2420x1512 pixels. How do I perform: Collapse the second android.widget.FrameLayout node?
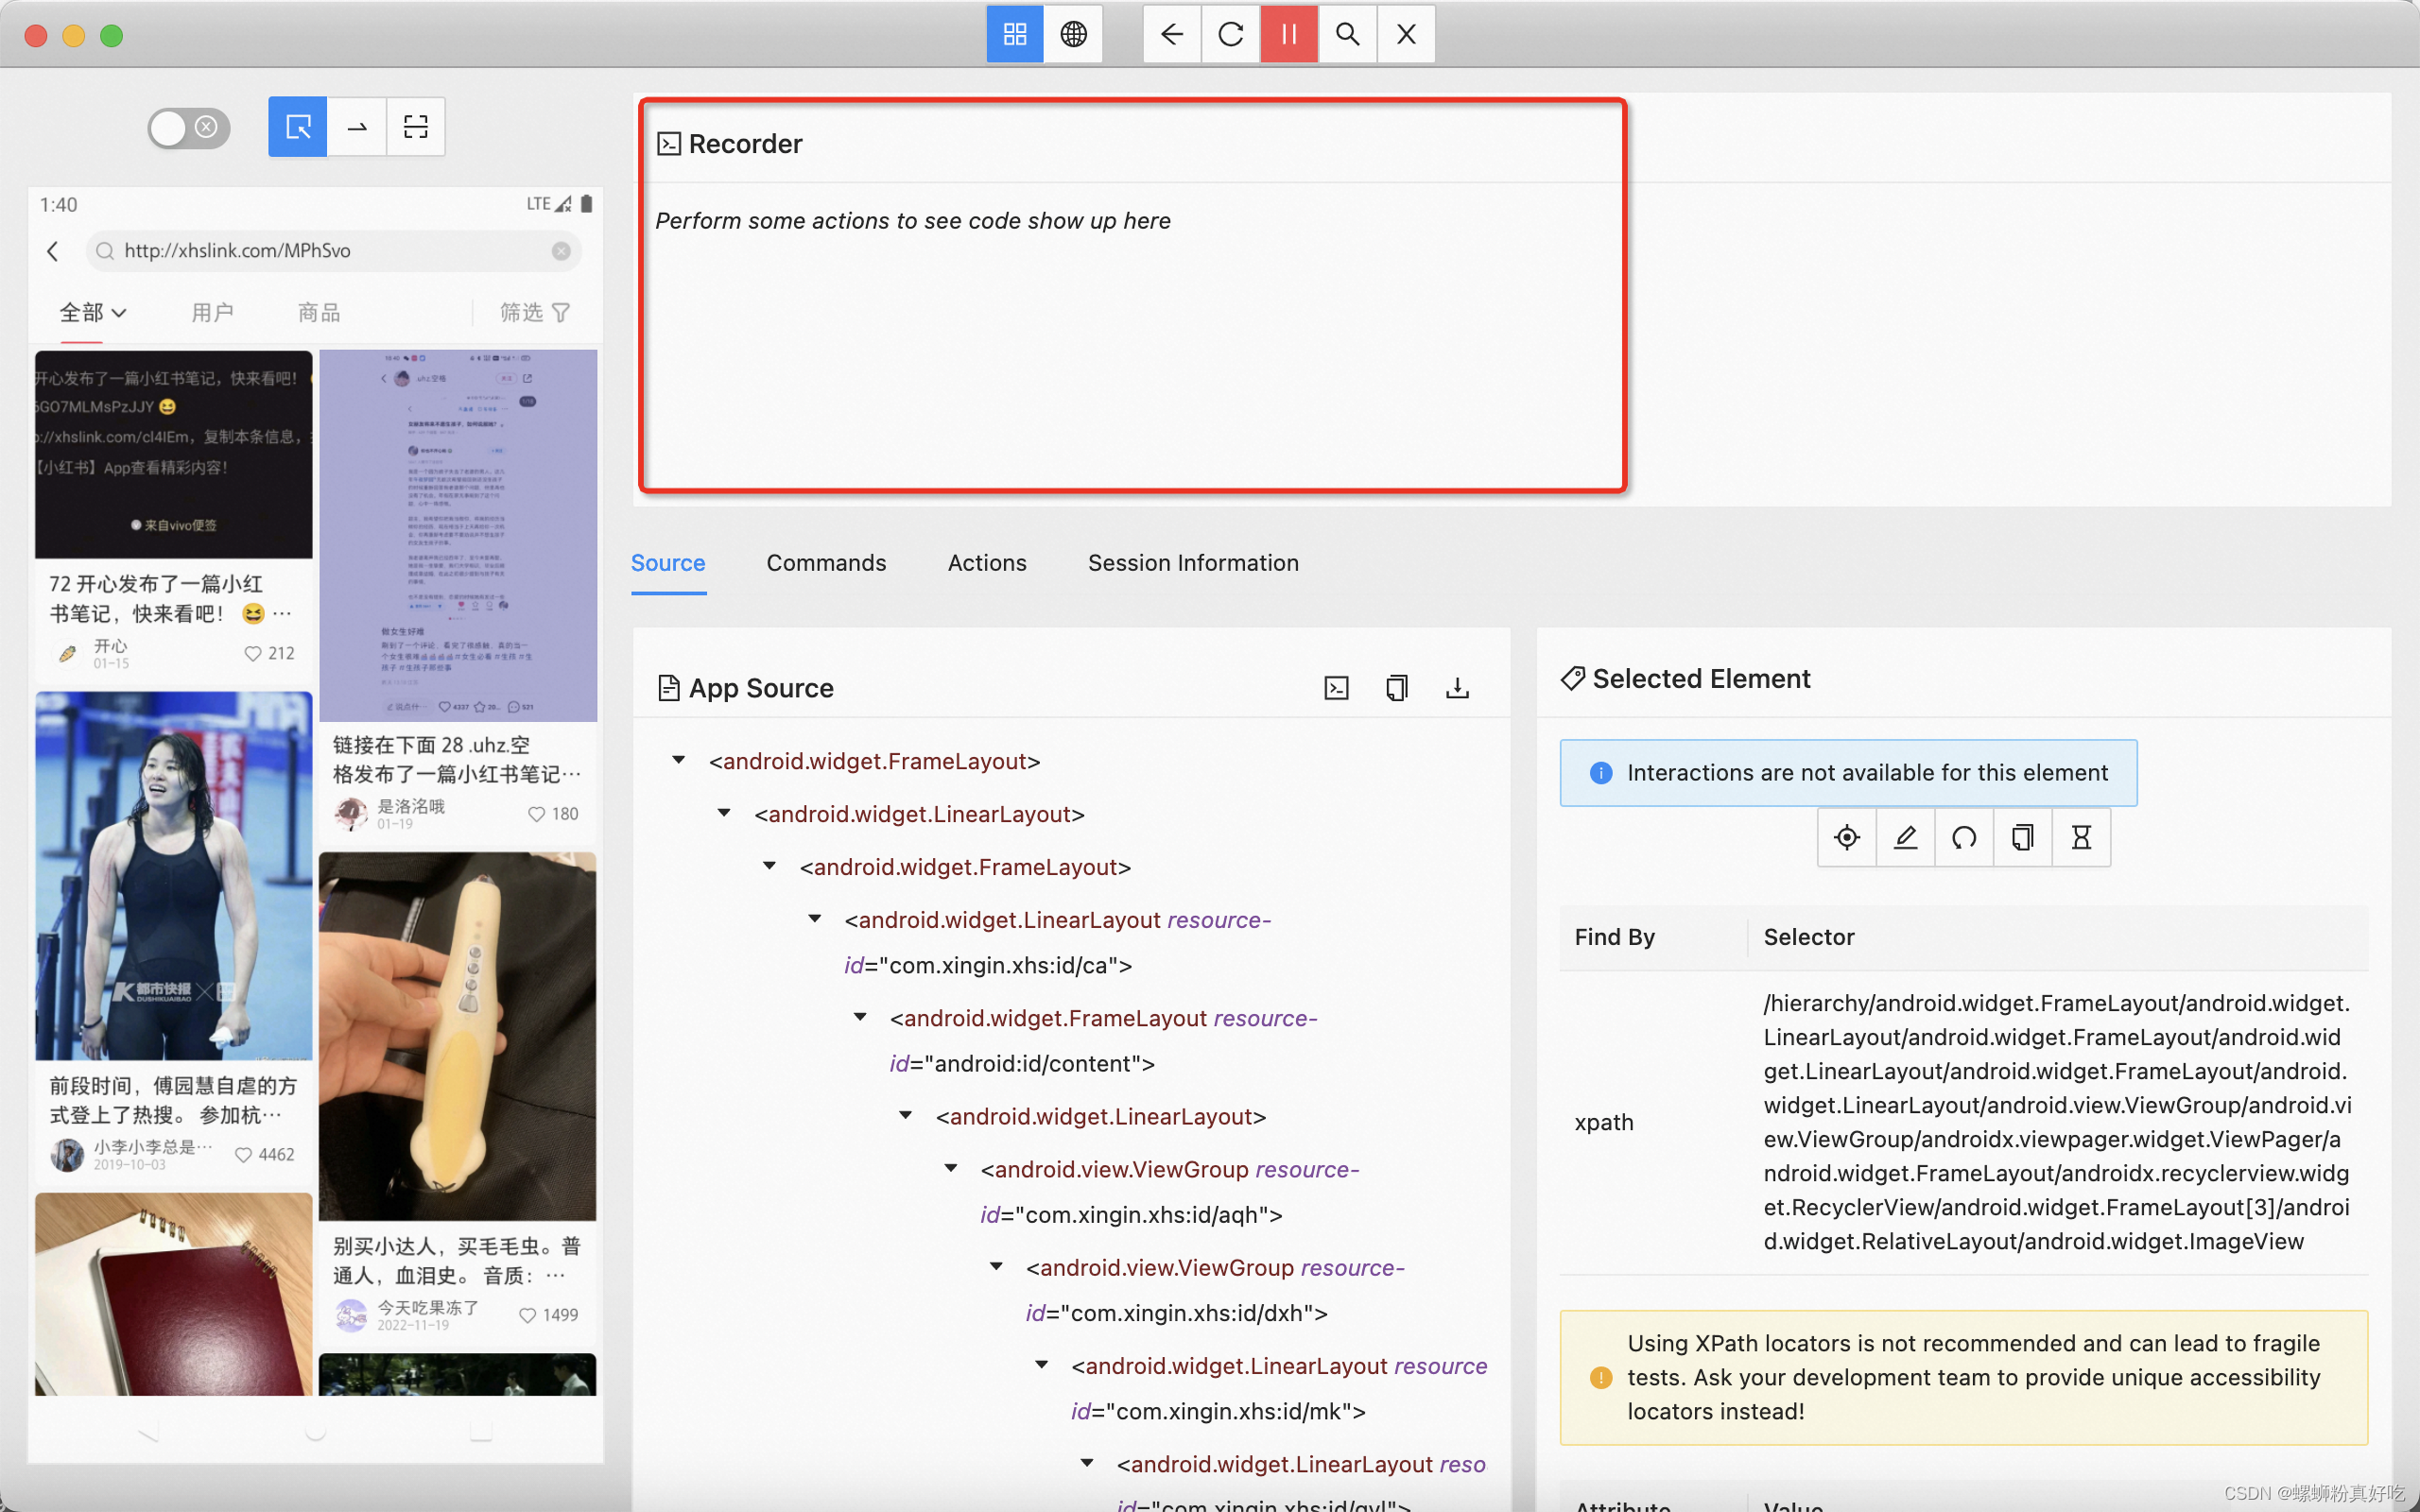[x=770, y=867]
